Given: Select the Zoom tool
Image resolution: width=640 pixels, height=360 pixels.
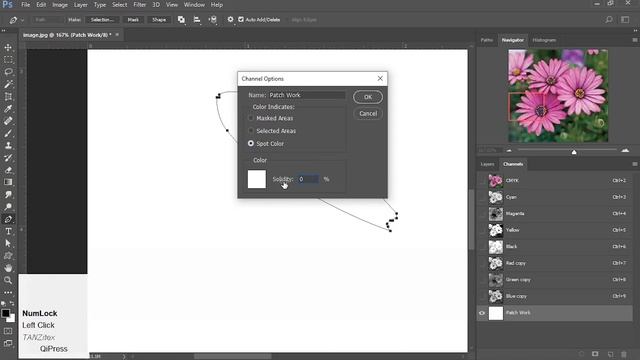Looking at the screenshot, I should (8, 280).
